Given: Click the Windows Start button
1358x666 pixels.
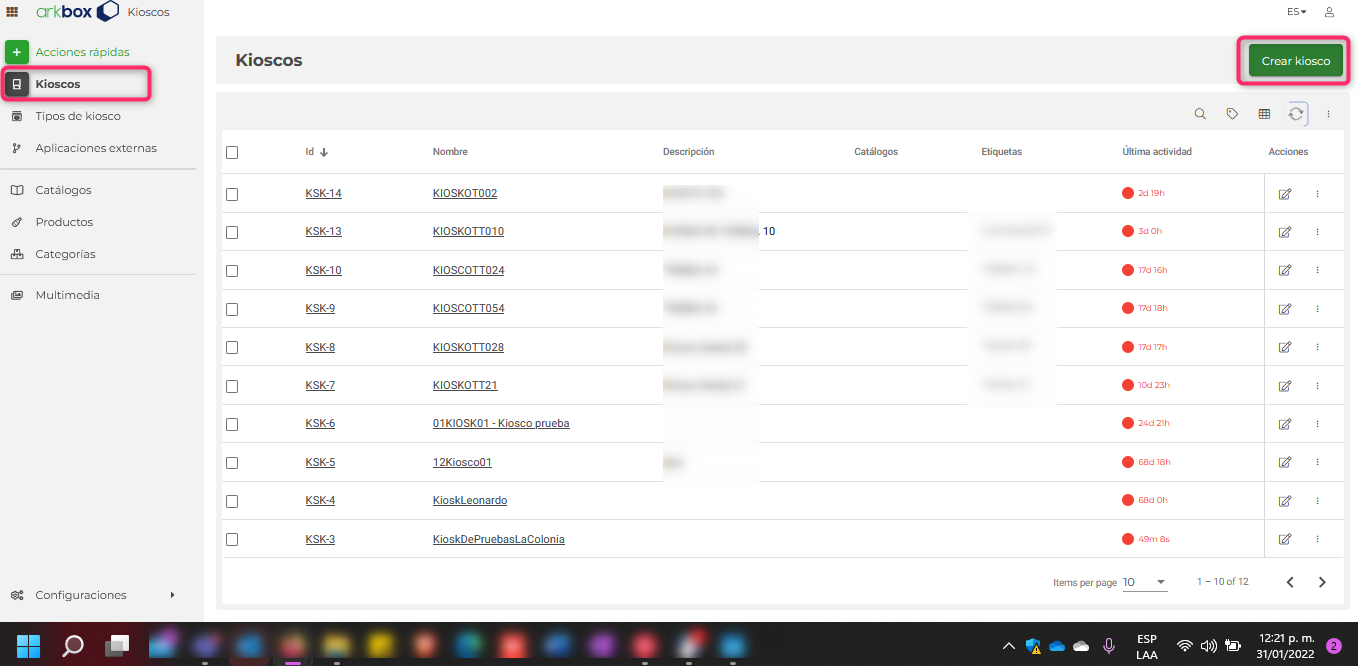Looking at the screenshot, I should tap(29, 645).
